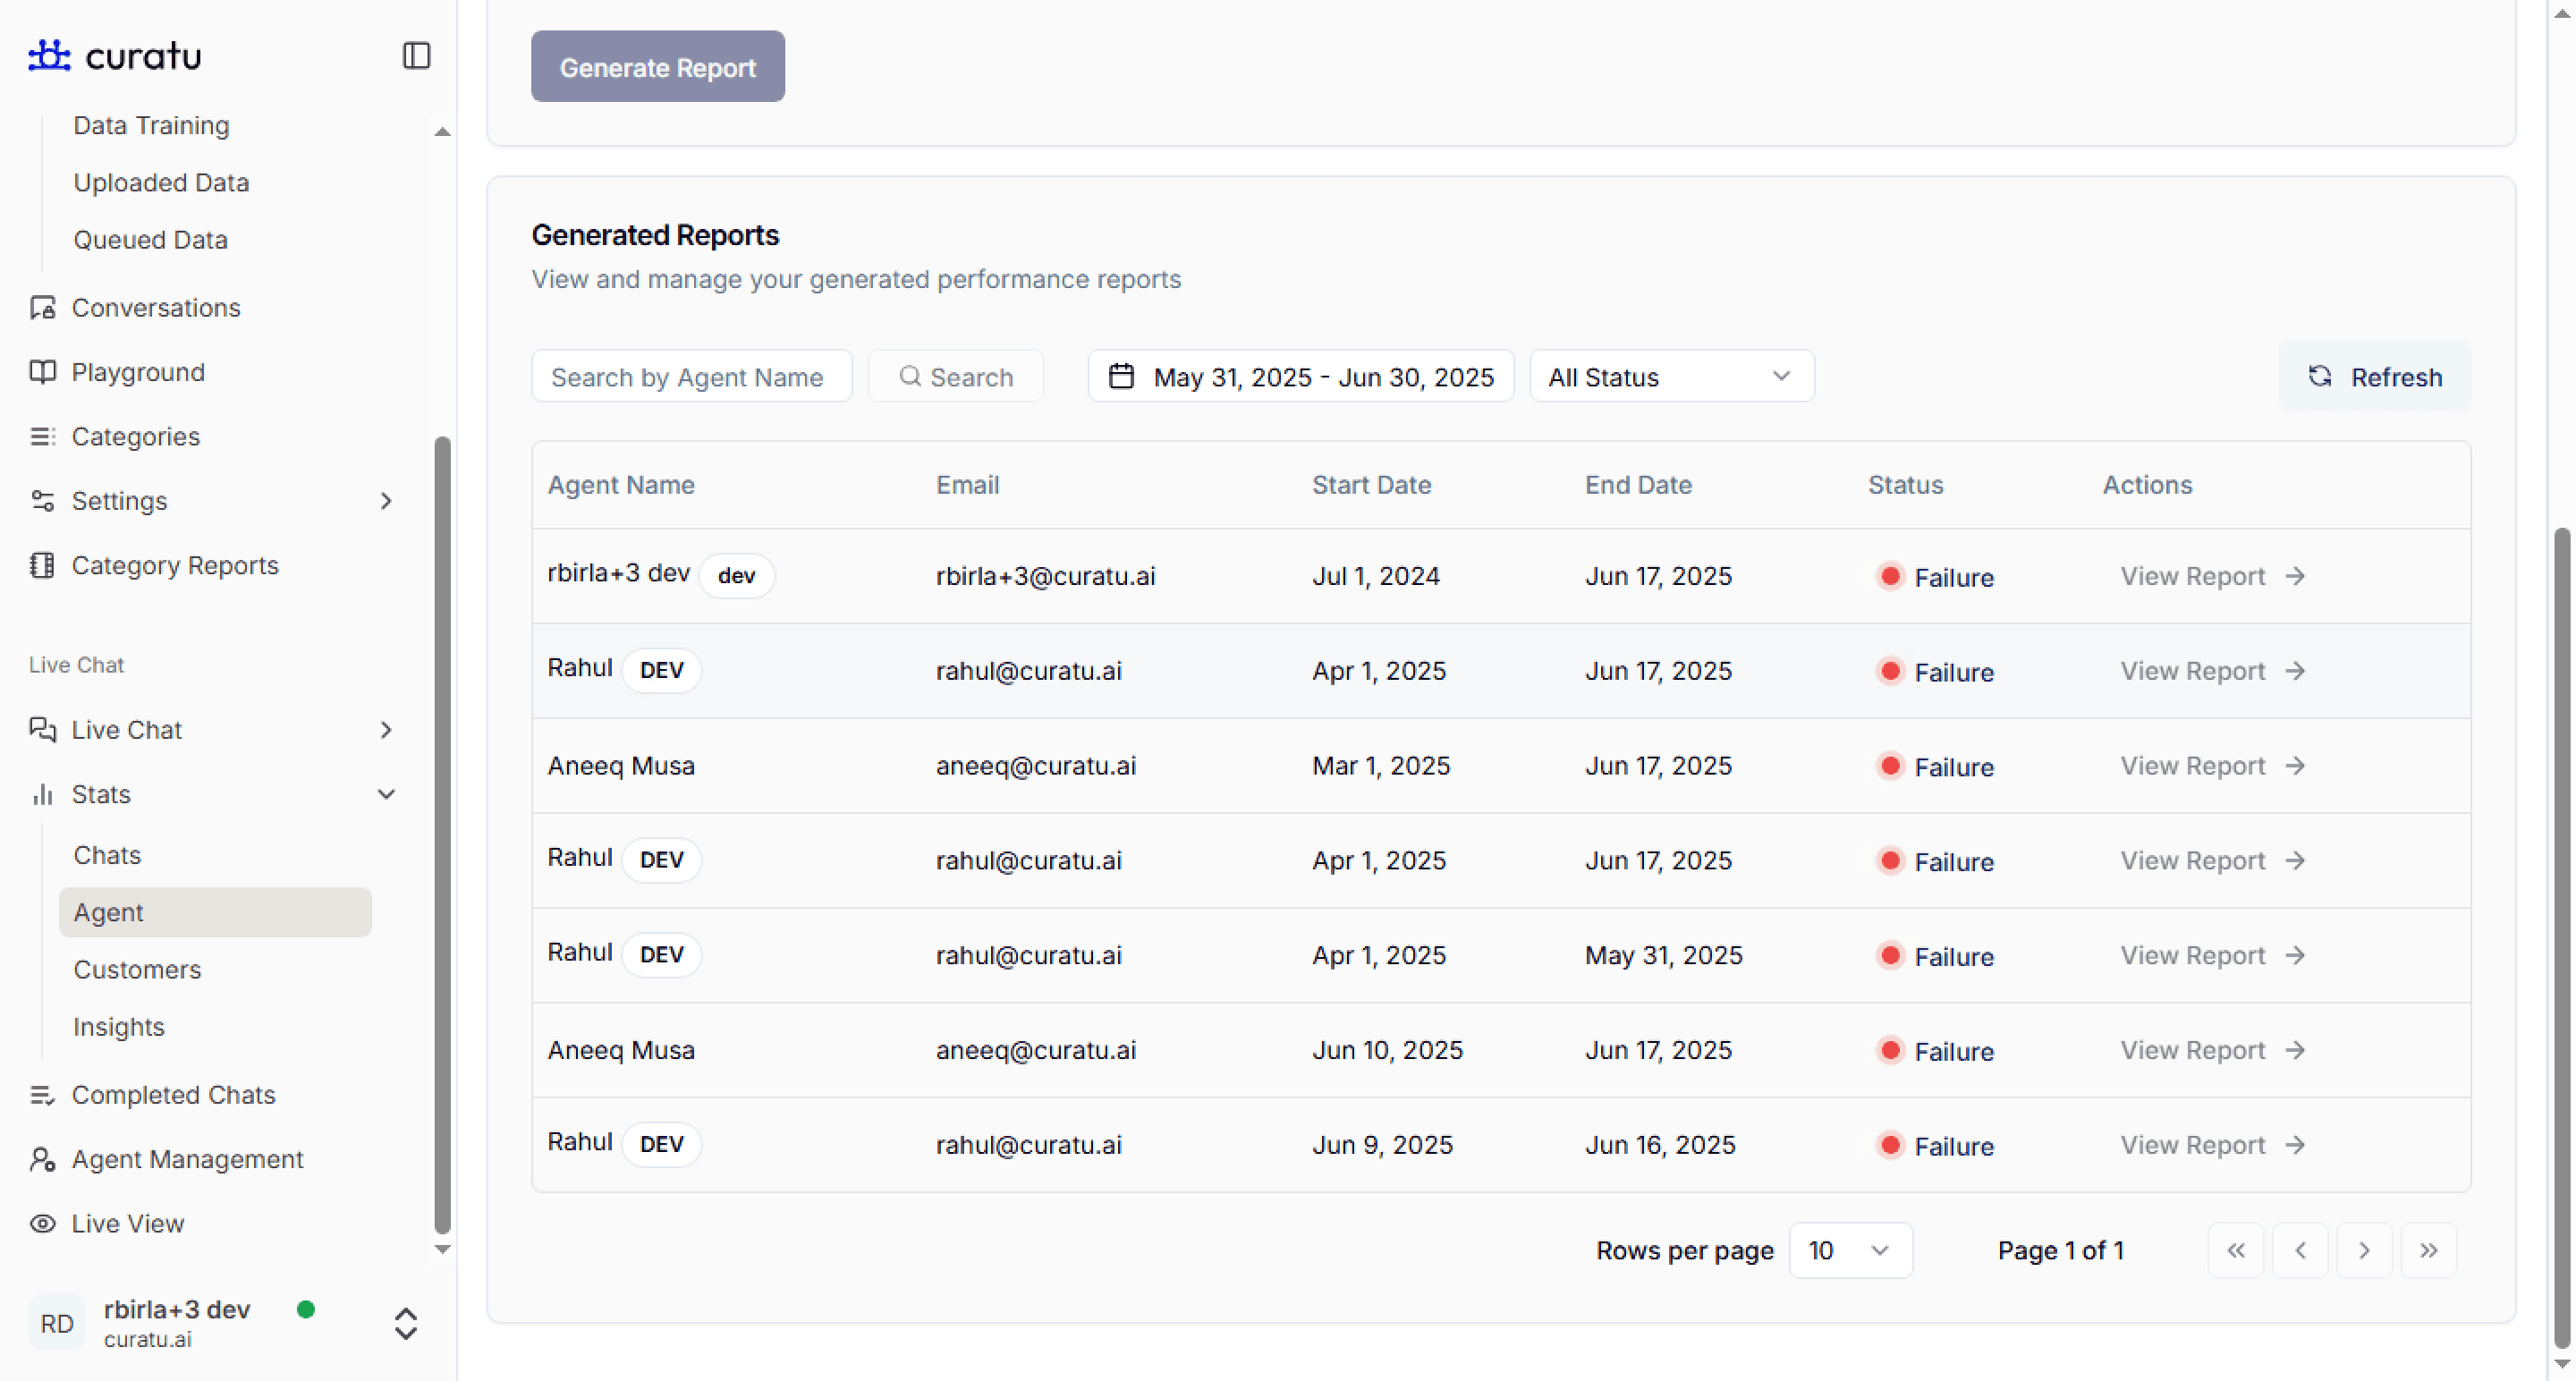The image size is (2576, 1381).
Task: Open the Playground page
Action: 138,372
